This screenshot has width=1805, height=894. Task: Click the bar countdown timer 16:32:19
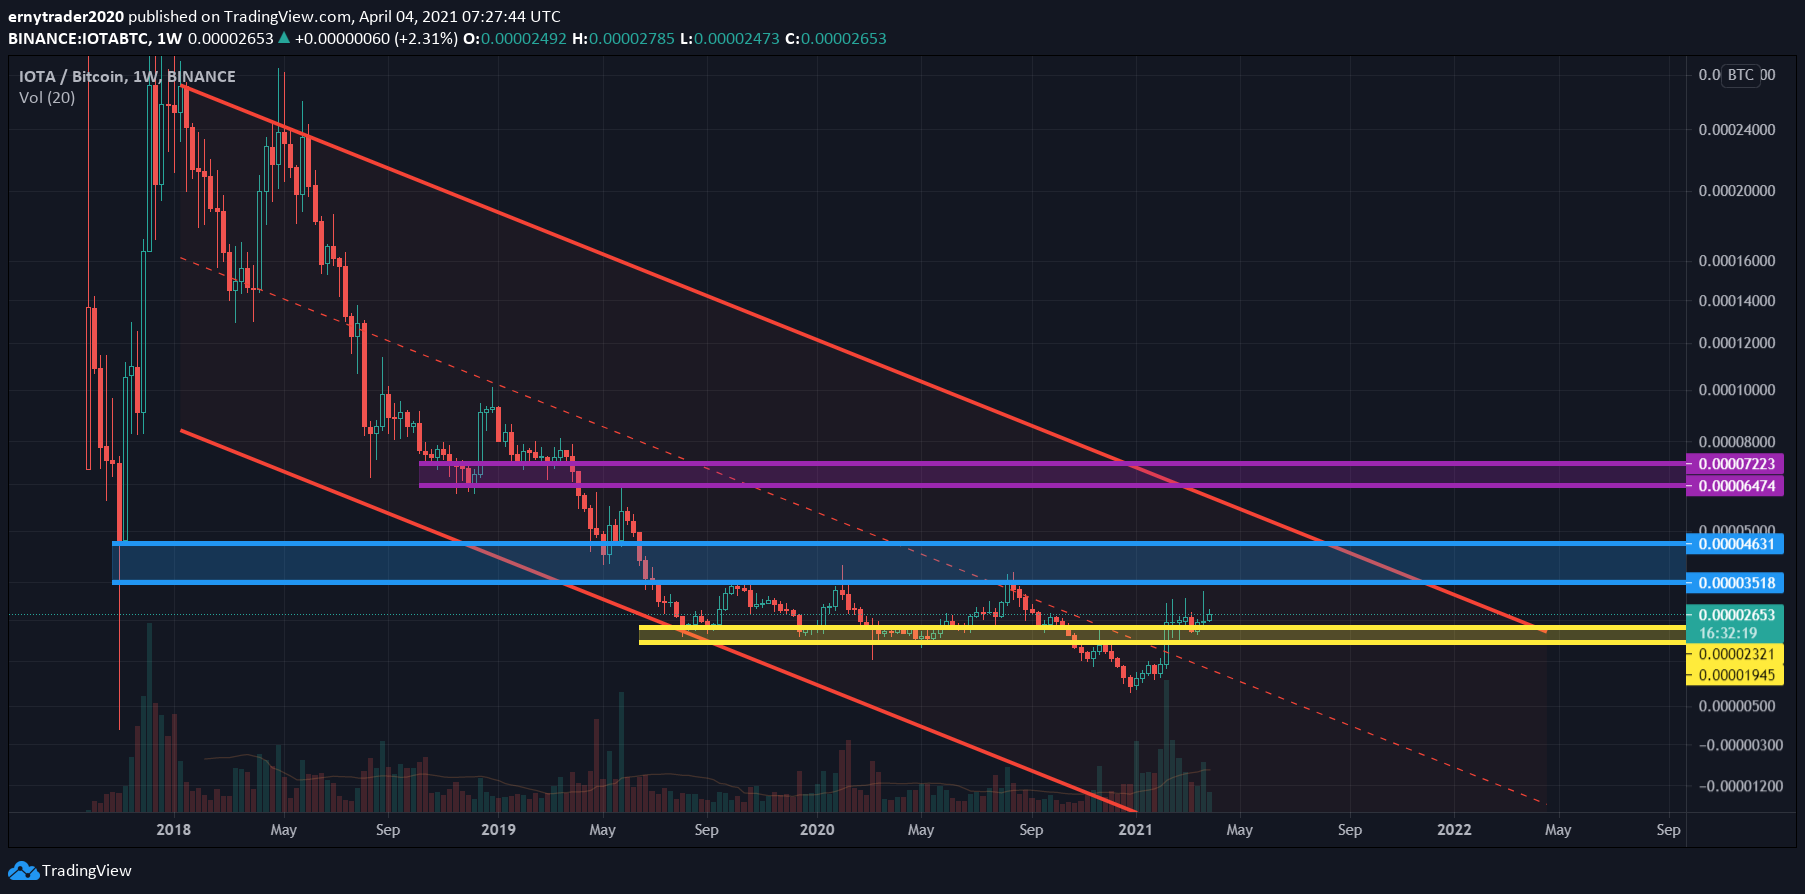click(x=1728, y=633)
